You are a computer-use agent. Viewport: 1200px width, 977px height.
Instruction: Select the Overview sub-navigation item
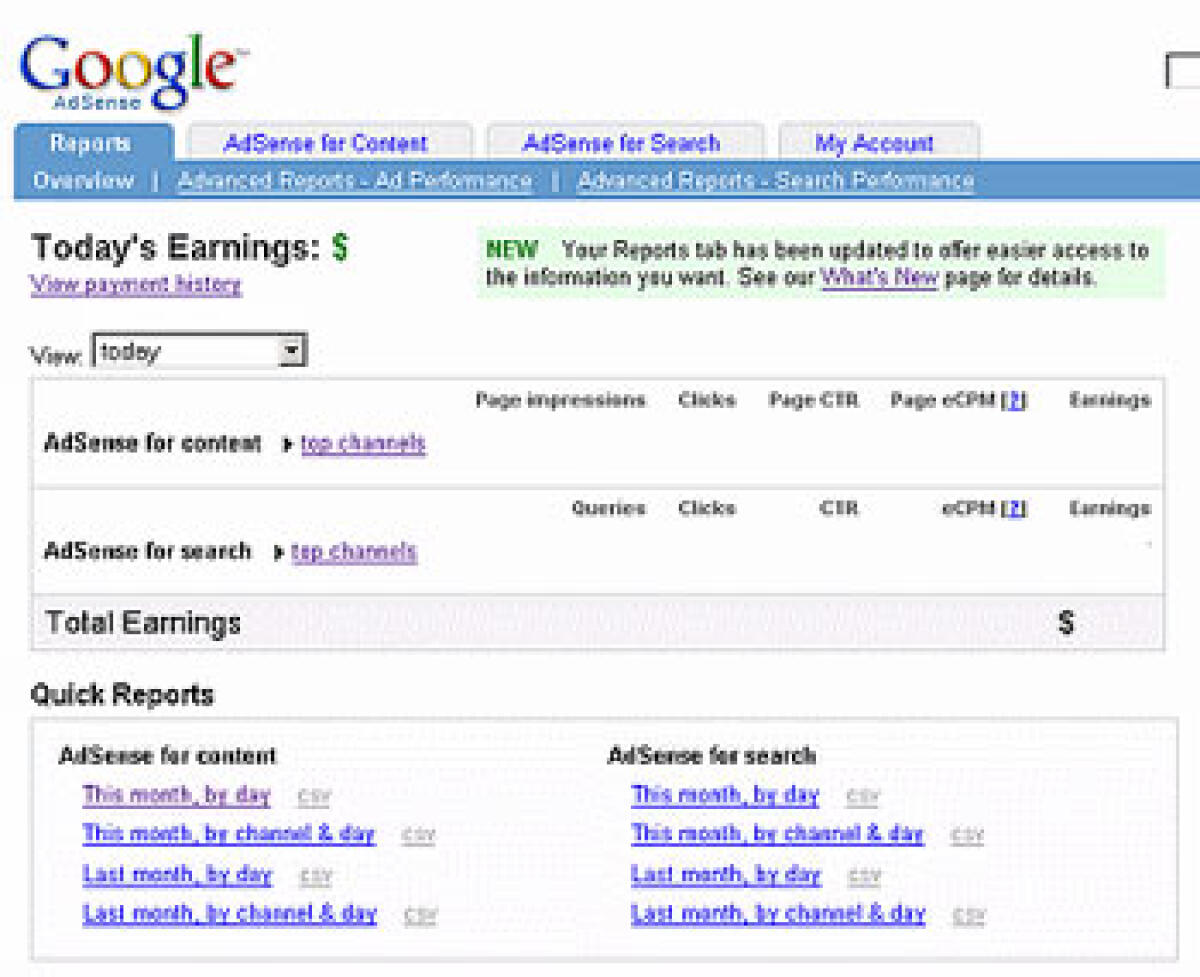point(83,181)
